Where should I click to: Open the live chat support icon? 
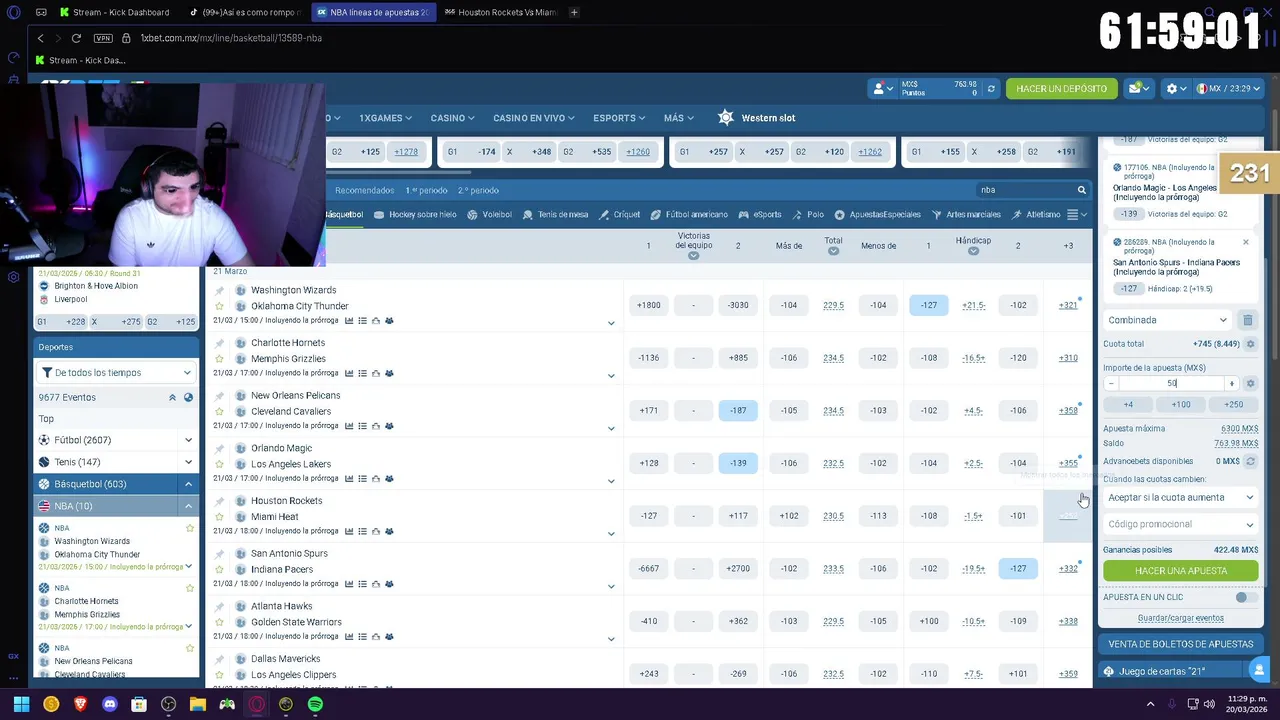click(1259, 669)
